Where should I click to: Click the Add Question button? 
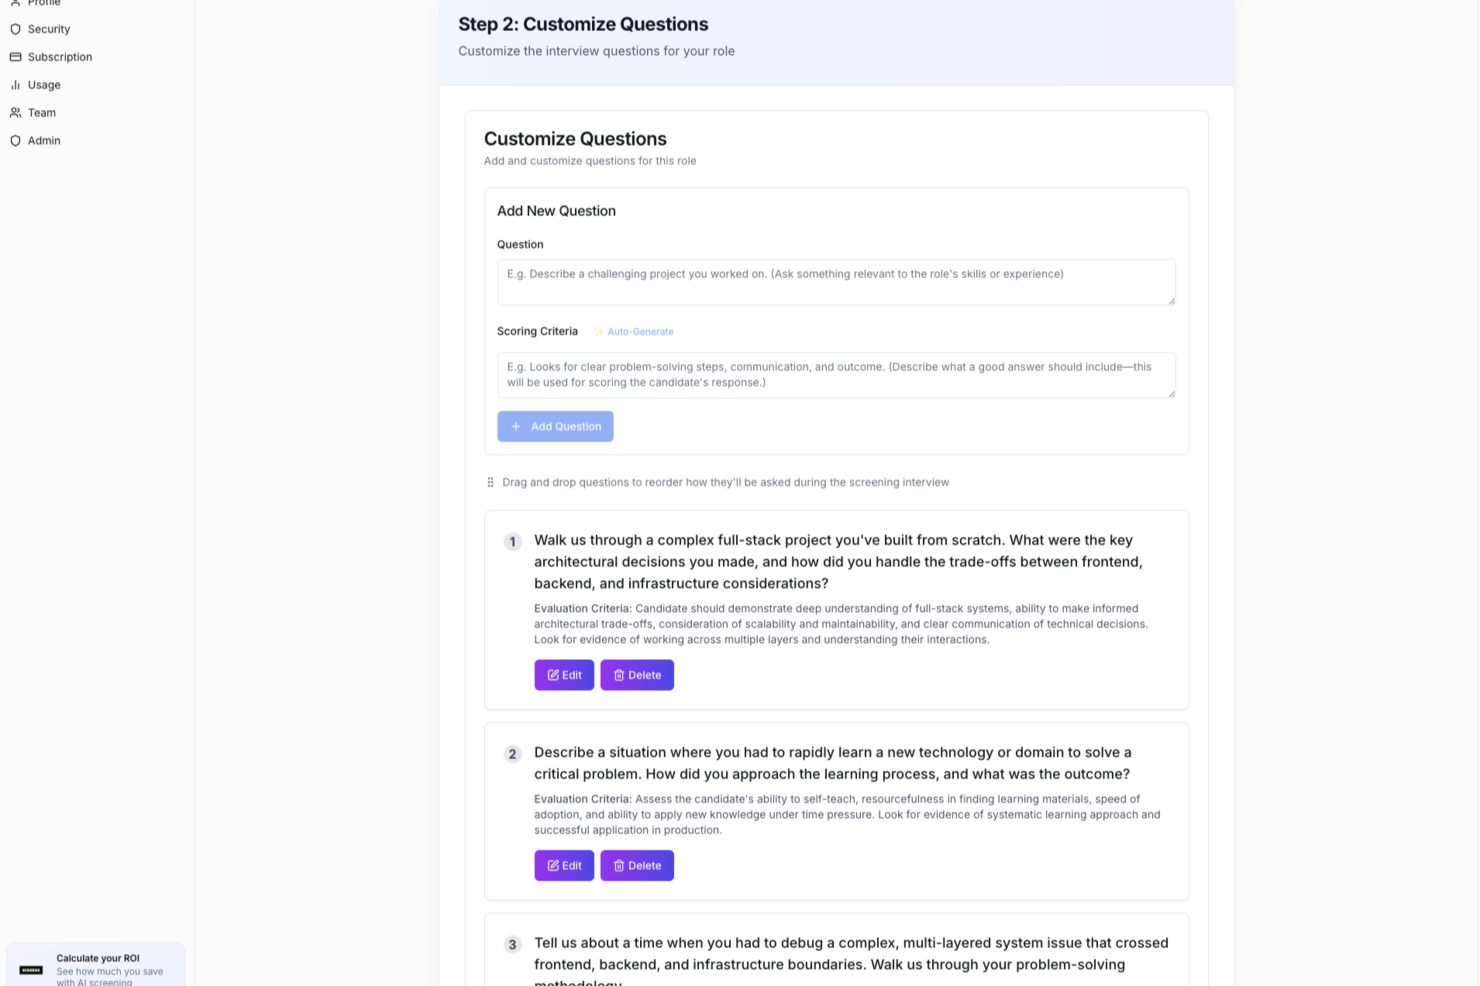pyautogui.click(x=555, y=426)
